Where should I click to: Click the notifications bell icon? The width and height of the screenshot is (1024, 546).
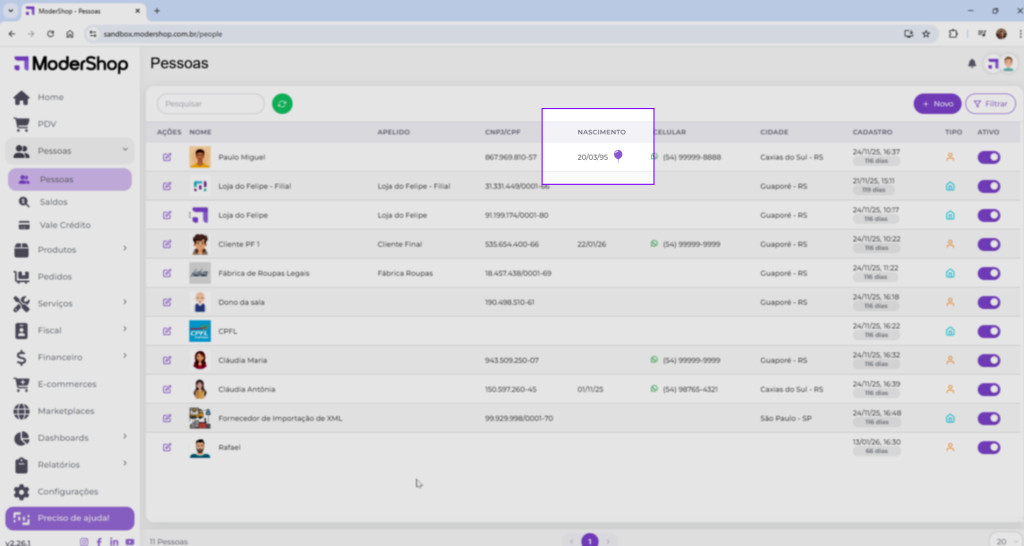coord(971,64)
